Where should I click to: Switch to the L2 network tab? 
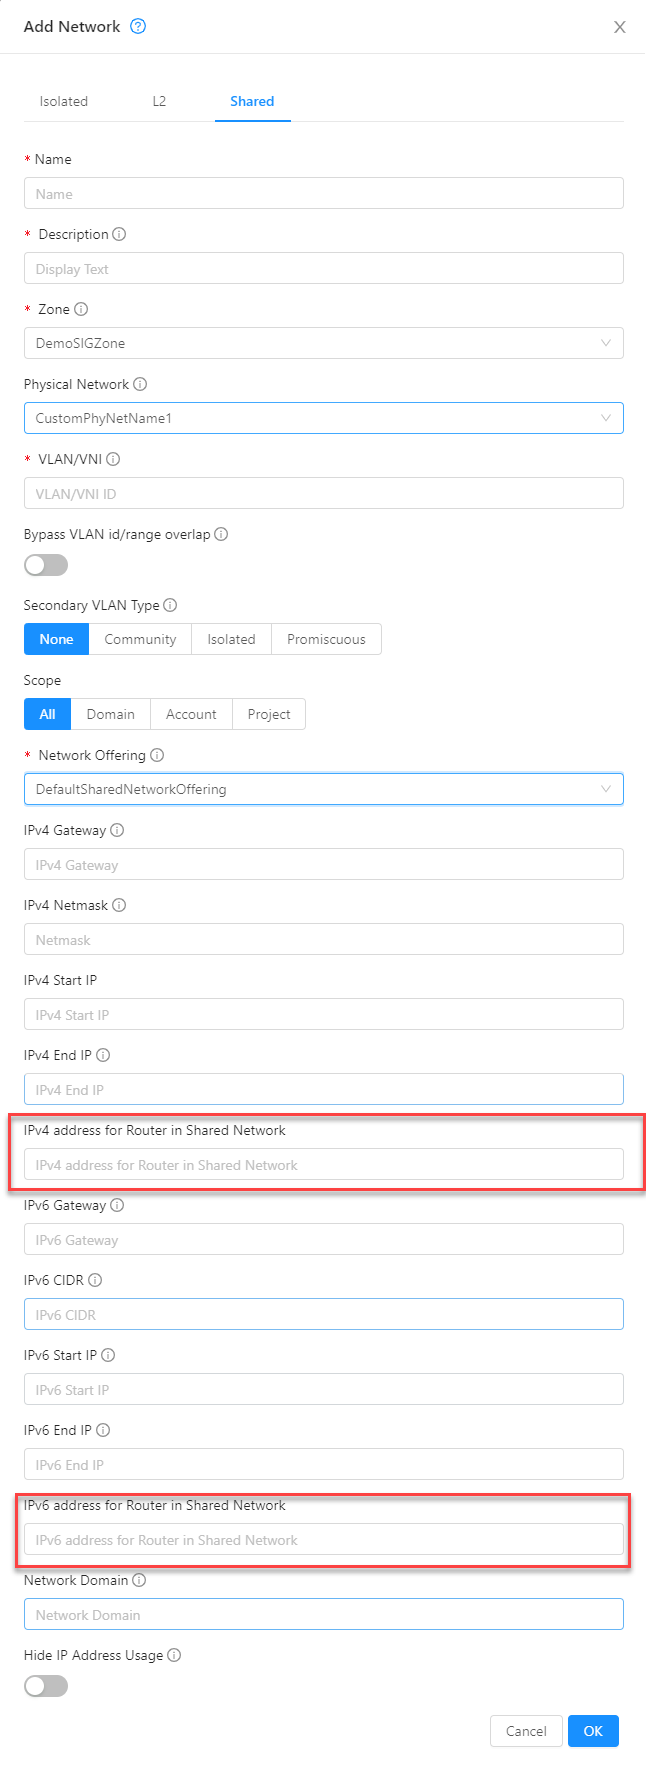[159, 101]
